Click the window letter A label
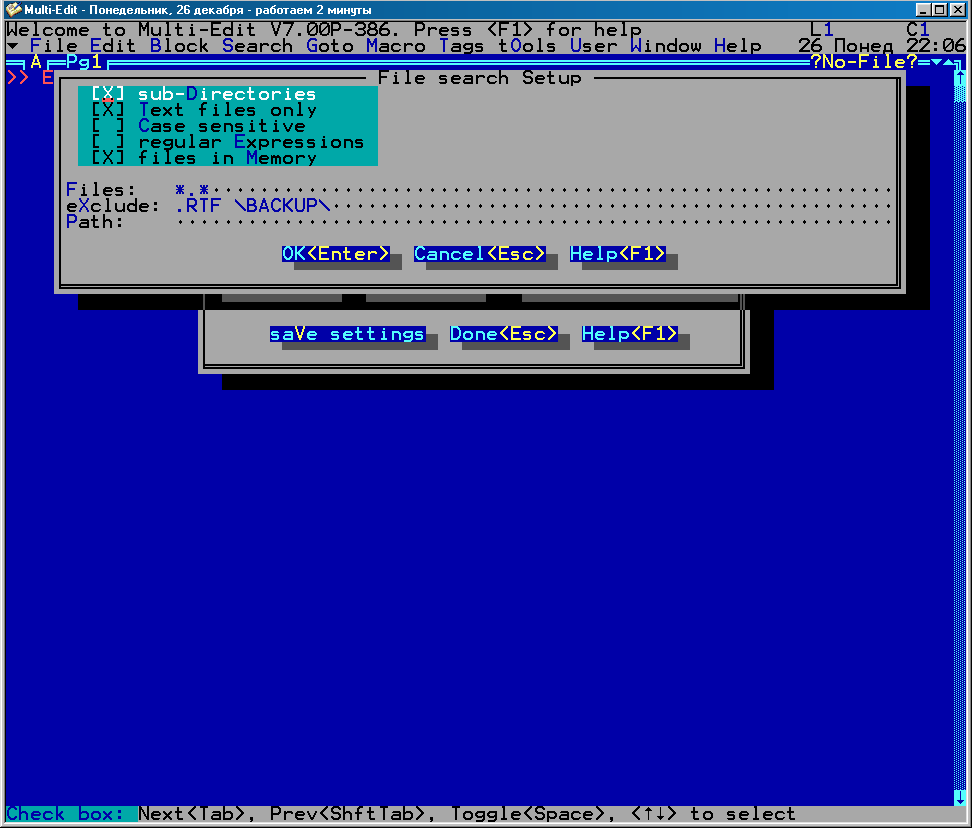 pyautogui.click(x=36, y=62)
